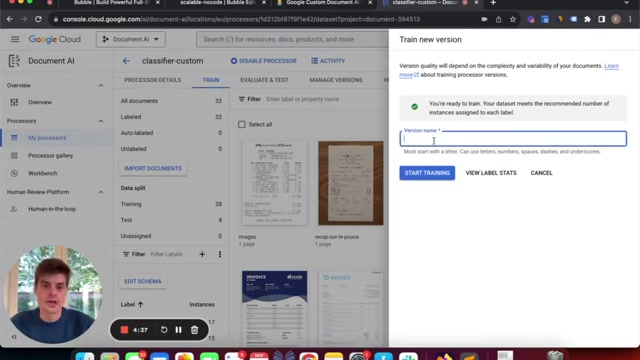The height and width of the screenshot is (360, 640).
Task: Reload the browser page
Action: click(x=38, y=19)
